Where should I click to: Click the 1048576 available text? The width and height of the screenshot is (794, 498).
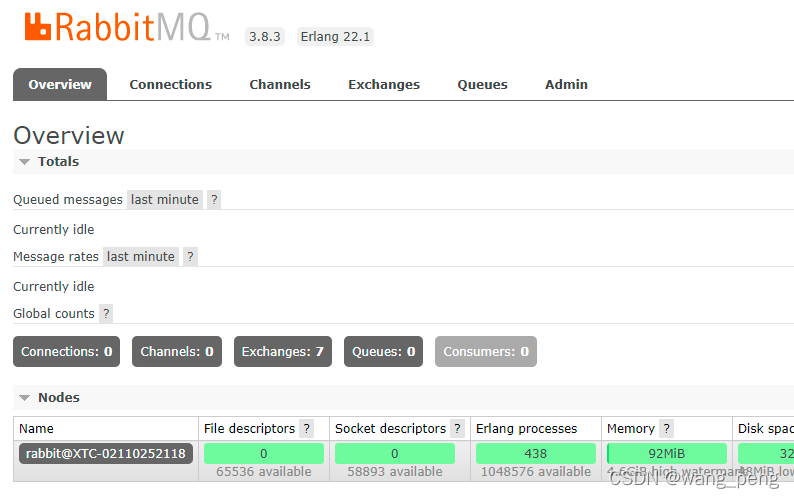click(x=536, y=472)
